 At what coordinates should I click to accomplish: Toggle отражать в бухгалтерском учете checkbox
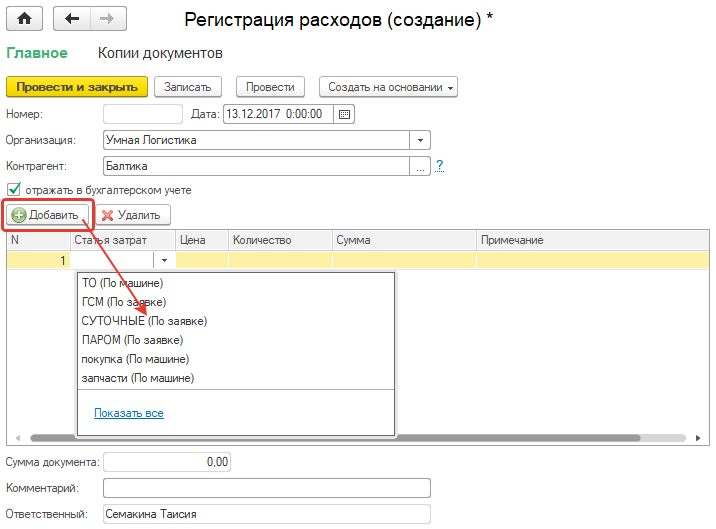click(14, 189)
